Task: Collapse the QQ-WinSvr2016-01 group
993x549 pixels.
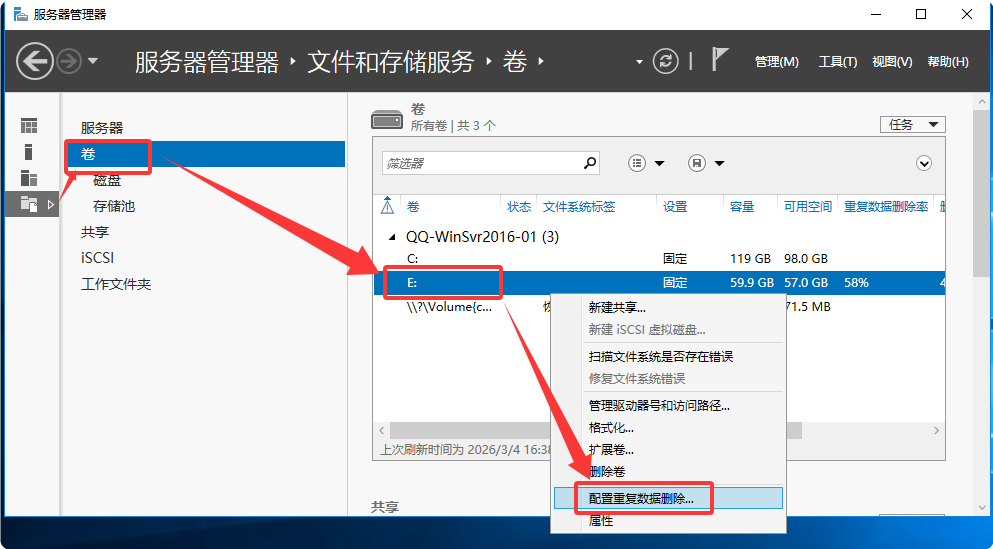Action: 392,237
